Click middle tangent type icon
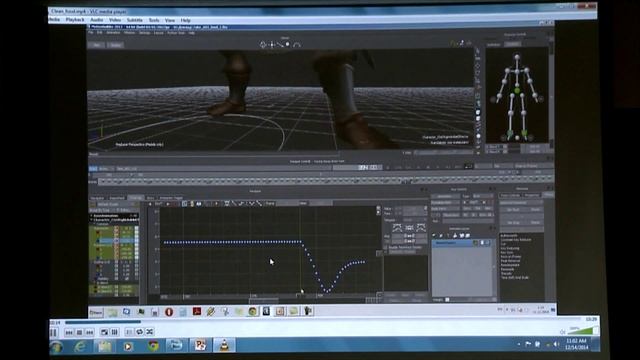Screen dimensions: 640x360 409,228
